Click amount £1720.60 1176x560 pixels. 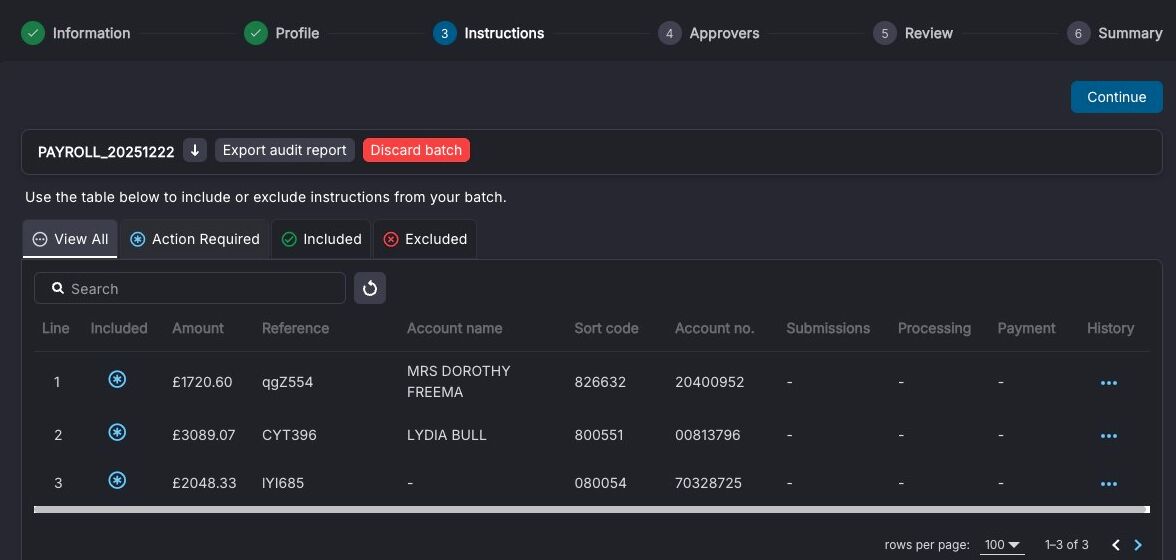(x=202, y=382)
